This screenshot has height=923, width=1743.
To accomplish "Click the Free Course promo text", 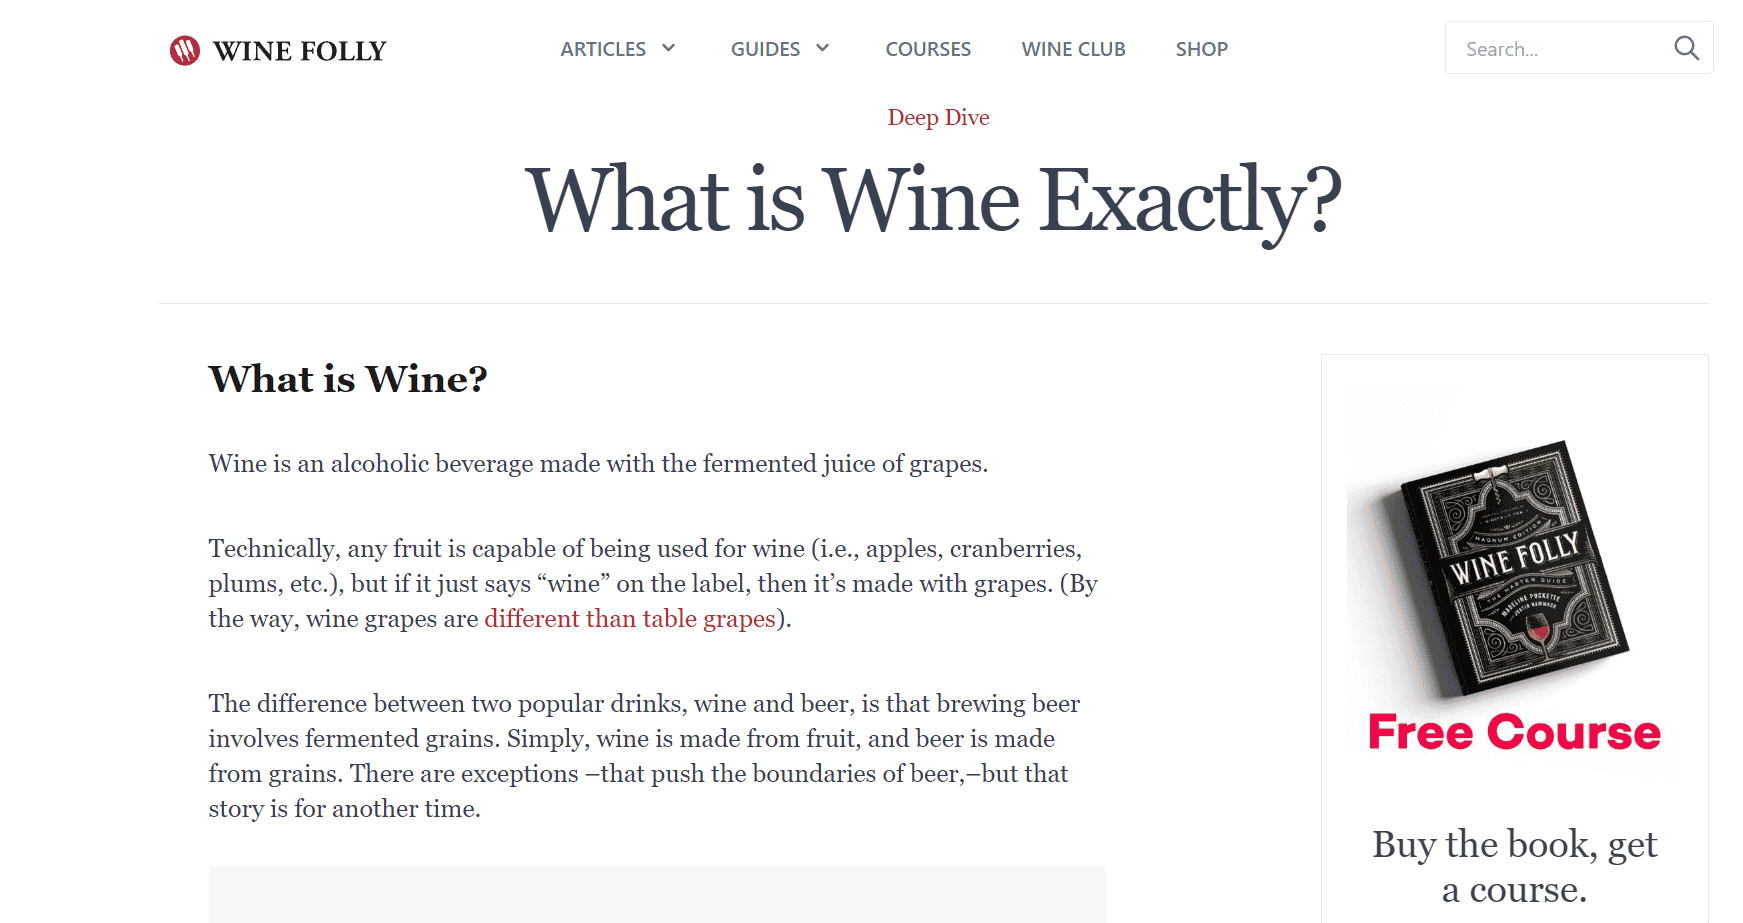I will 1514,732.
